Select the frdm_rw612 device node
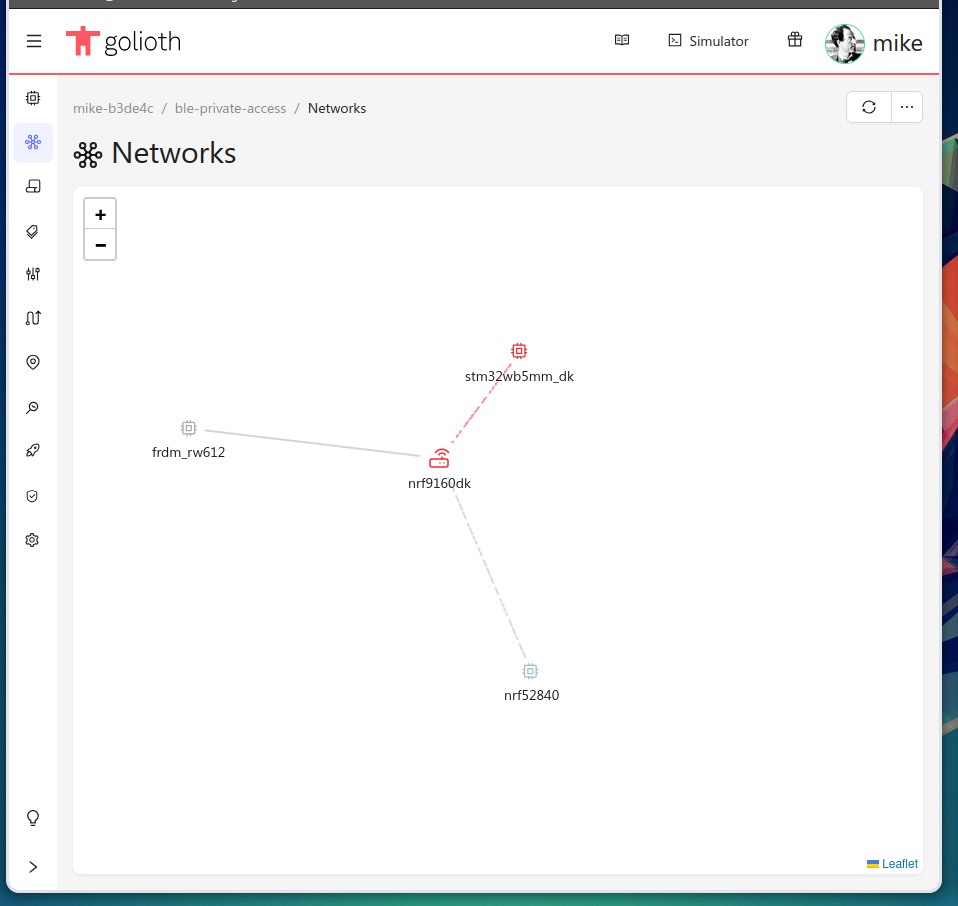958x906 pixels. pos(189,428)
